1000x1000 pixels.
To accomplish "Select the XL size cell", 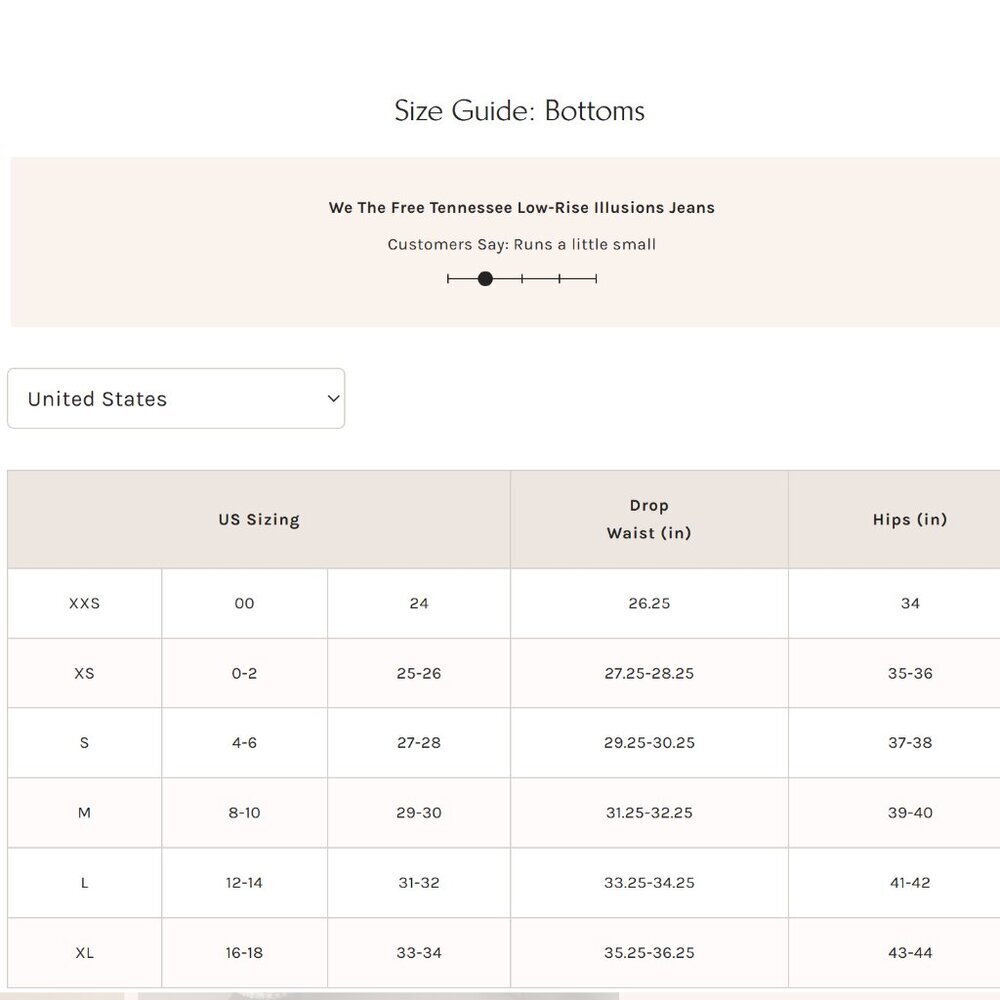I will [x=85, y=953].
